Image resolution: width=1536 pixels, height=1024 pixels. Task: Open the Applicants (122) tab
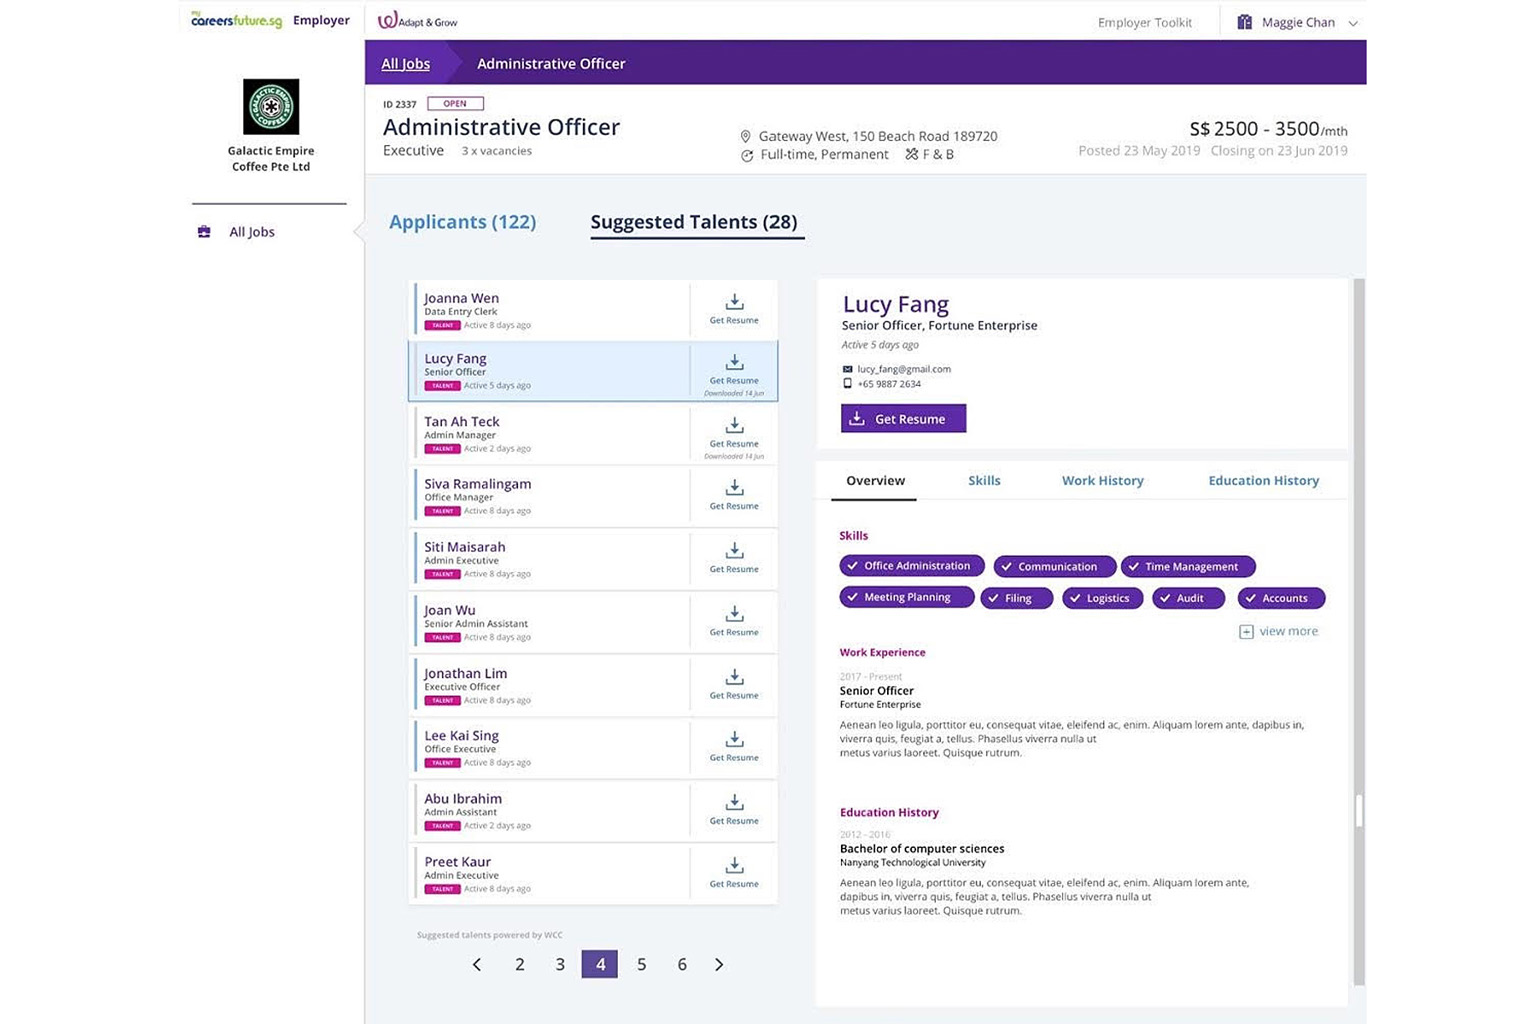(x=462, y=221)
